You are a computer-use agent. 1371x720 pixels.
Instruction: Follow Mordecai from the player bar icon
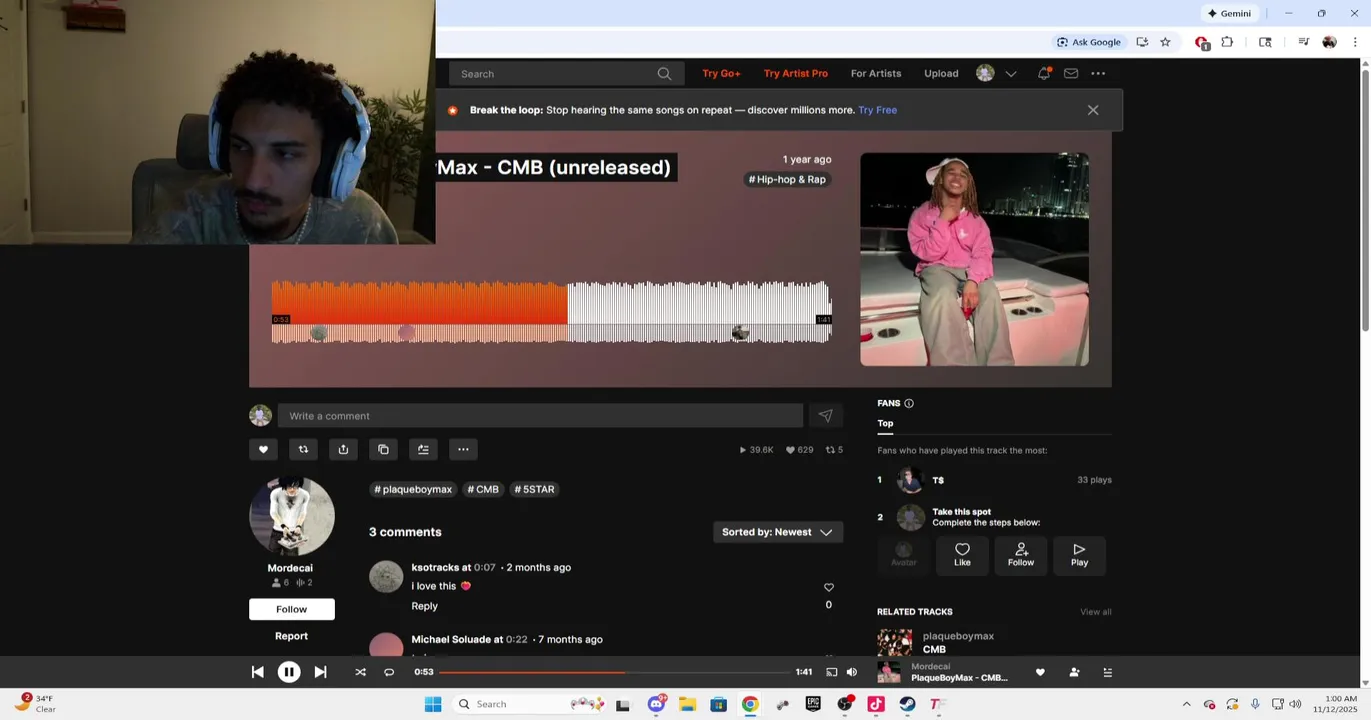[x=1074, y=673]
